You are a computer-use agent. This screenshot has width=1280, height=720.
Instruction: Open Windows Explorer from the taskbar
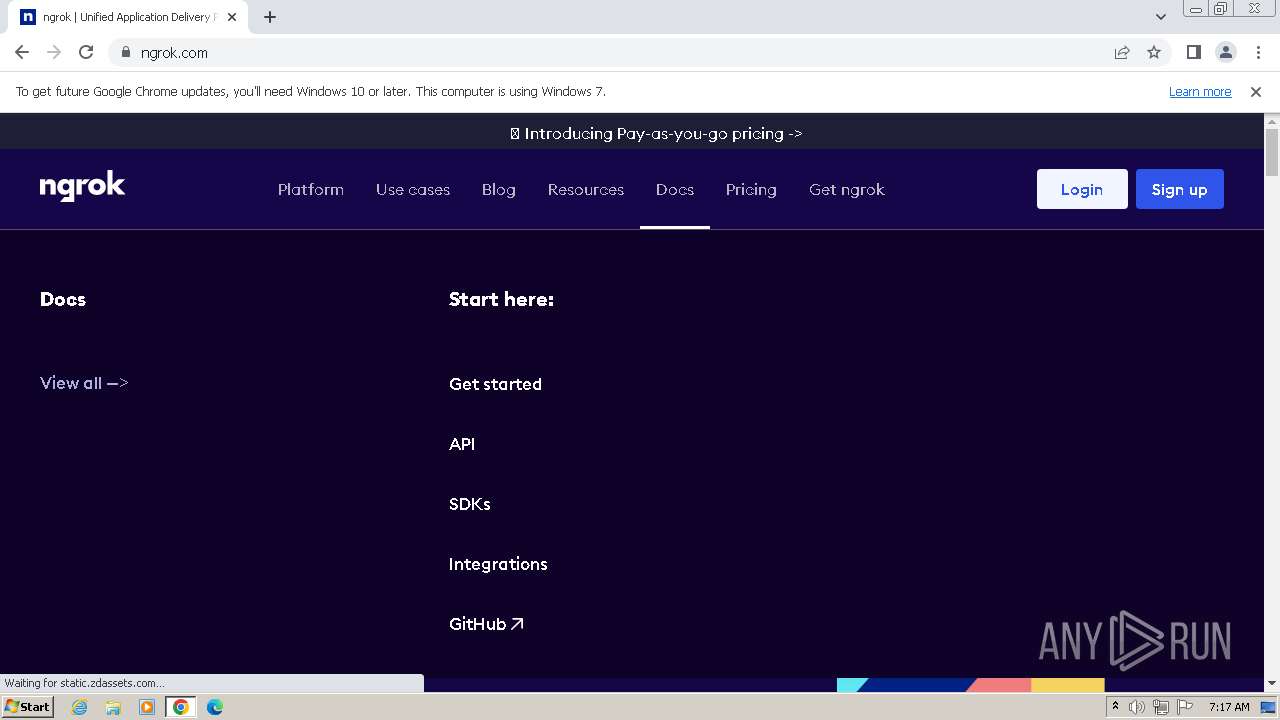(113, 707)
